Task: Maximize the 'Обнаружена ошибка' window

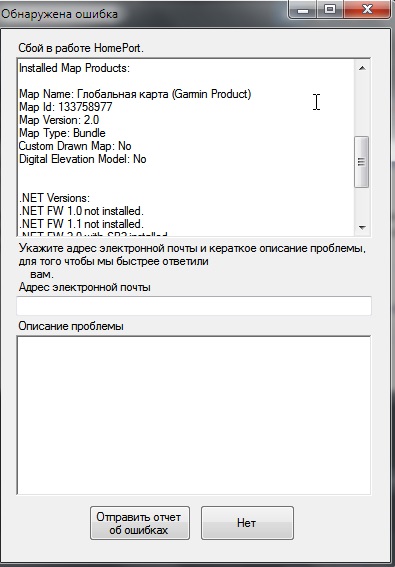Action: pos(330,10)
